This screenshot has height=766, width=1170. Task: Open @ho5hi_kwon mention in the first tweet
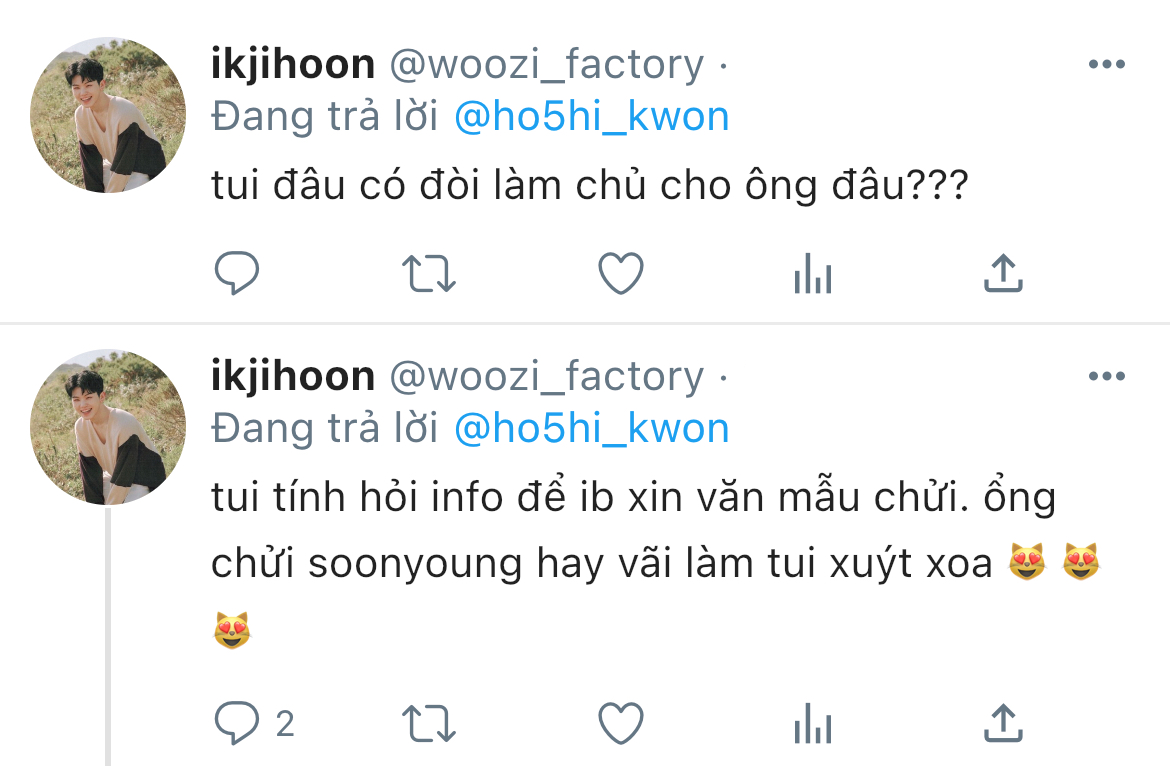[592, 117]
